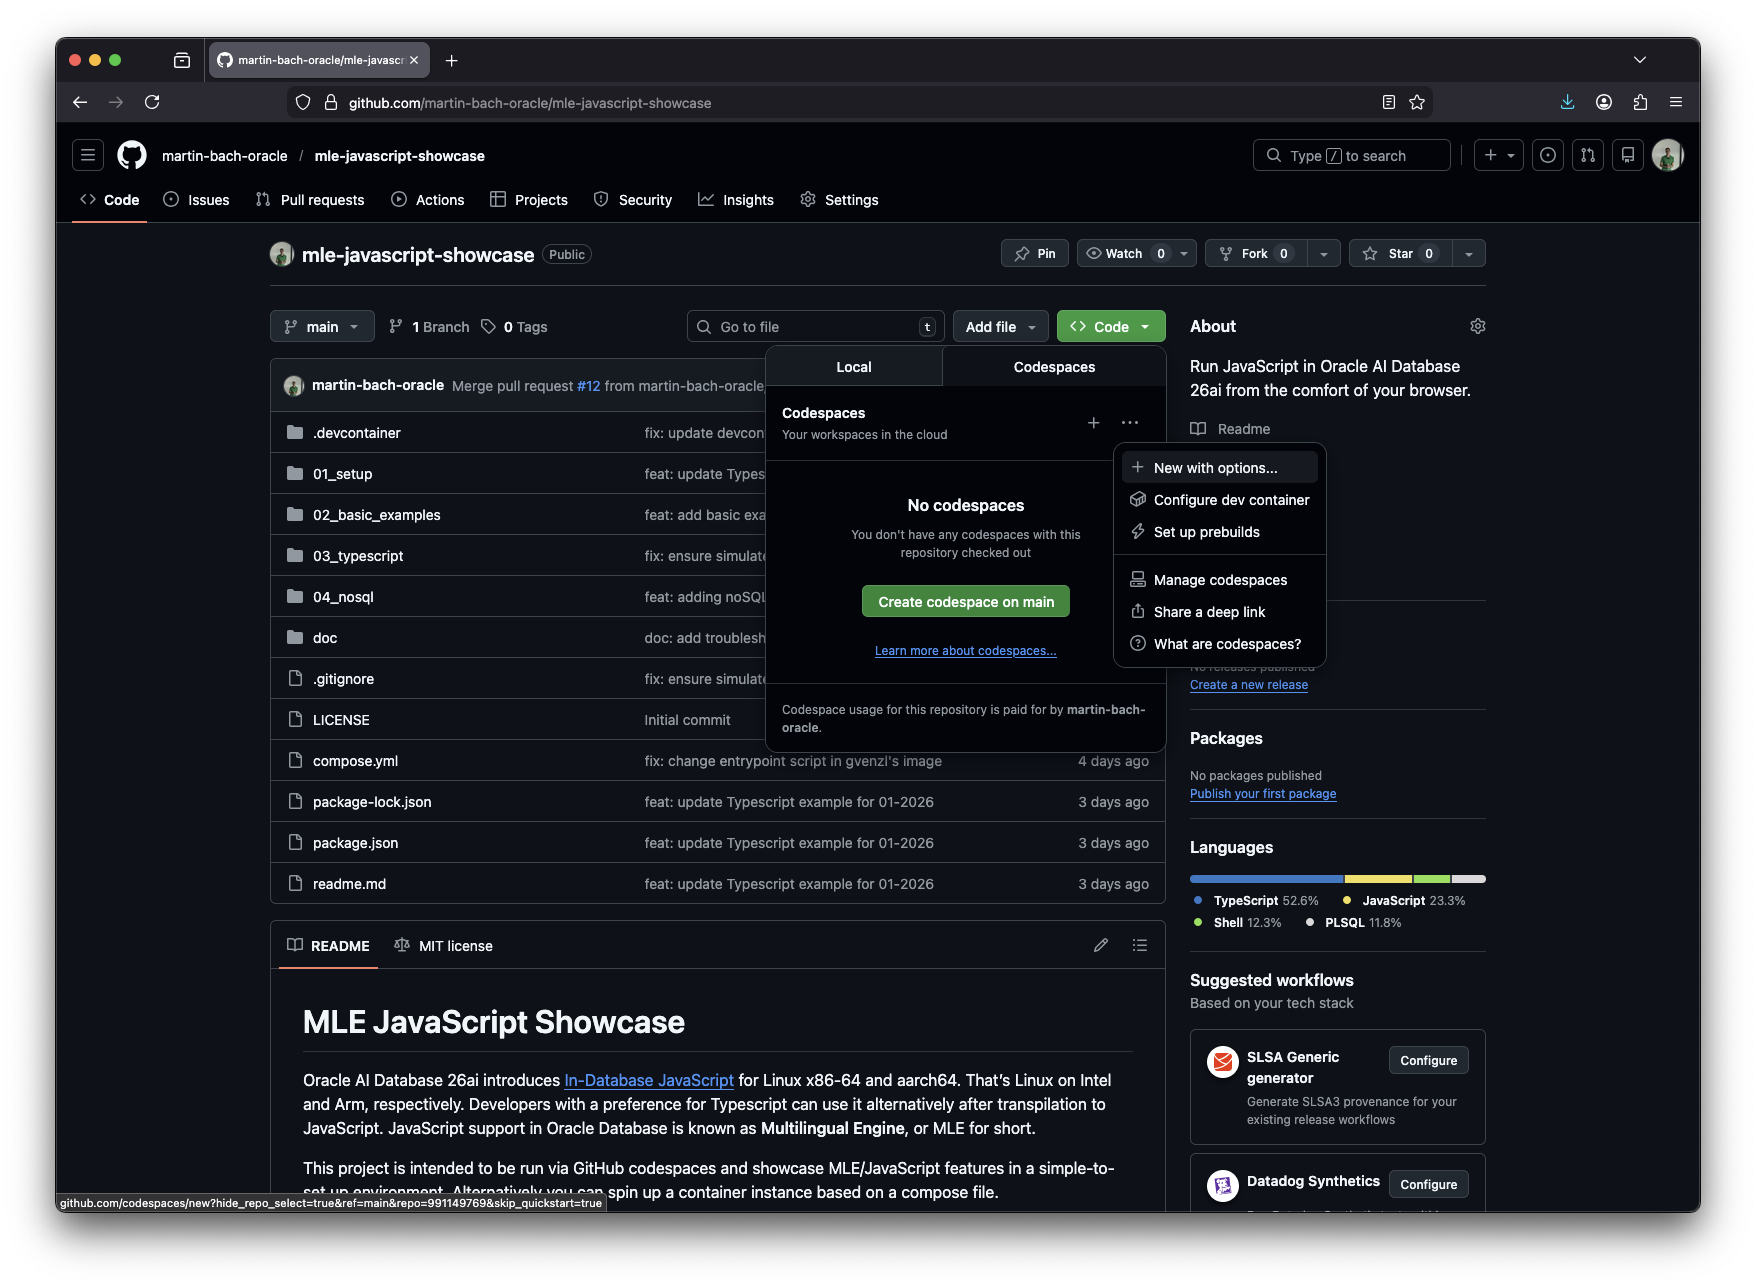Pin the repository to your profile
Viewport: 1756px width, 1286px height.
coord(1035,254)
